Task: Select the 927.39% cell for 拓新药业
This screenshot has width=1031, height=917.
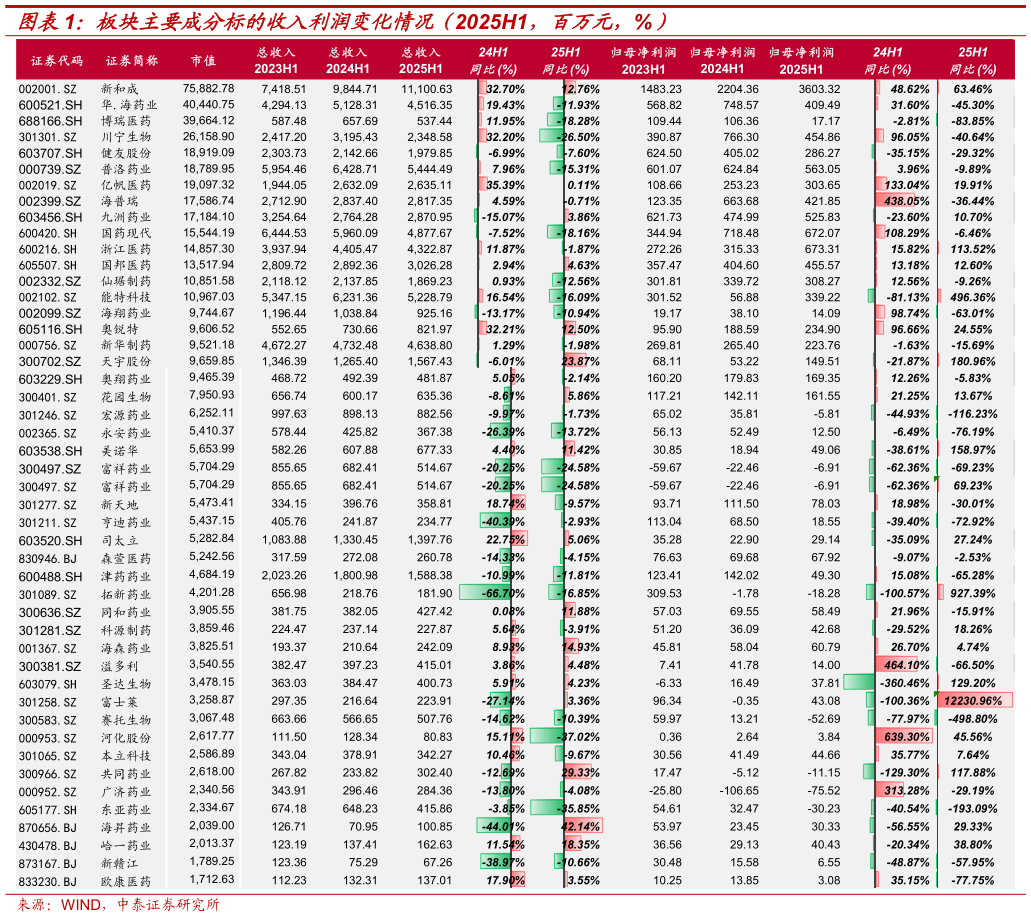Action: pyautogui.click(x=973, y=593)
